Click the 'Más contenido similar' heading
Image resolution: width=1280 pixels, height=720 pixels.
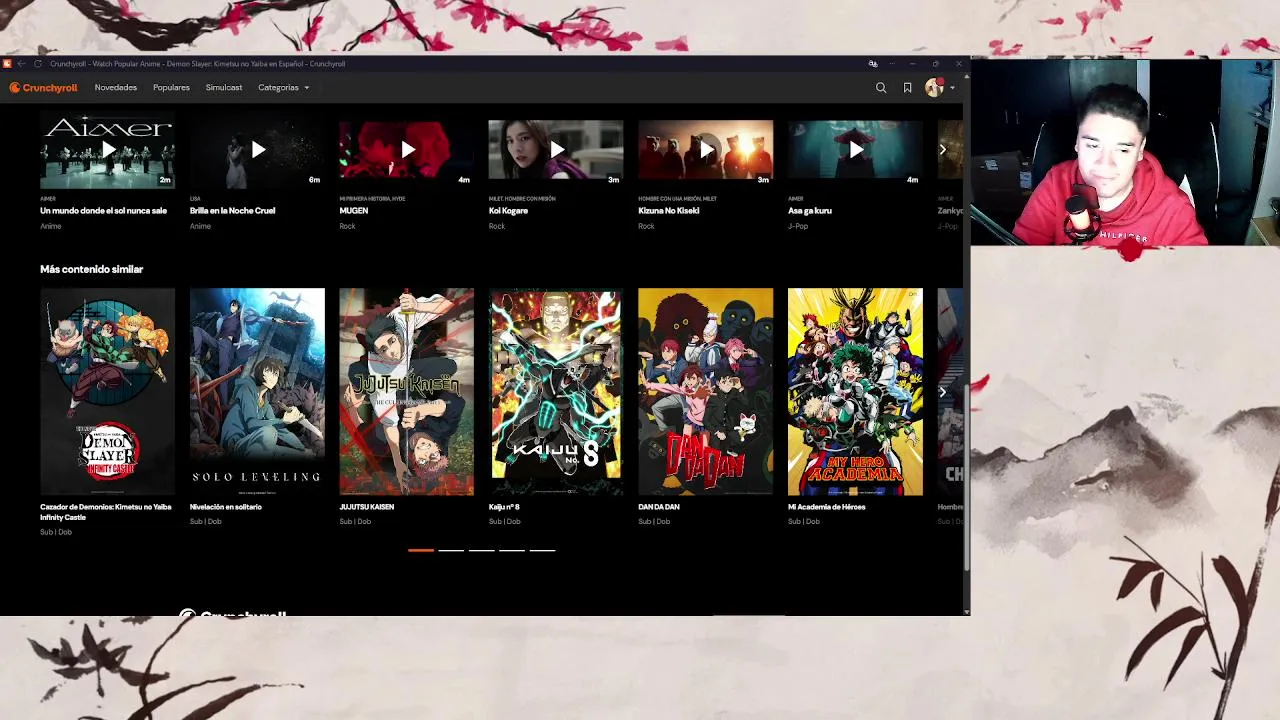point(92,269)
